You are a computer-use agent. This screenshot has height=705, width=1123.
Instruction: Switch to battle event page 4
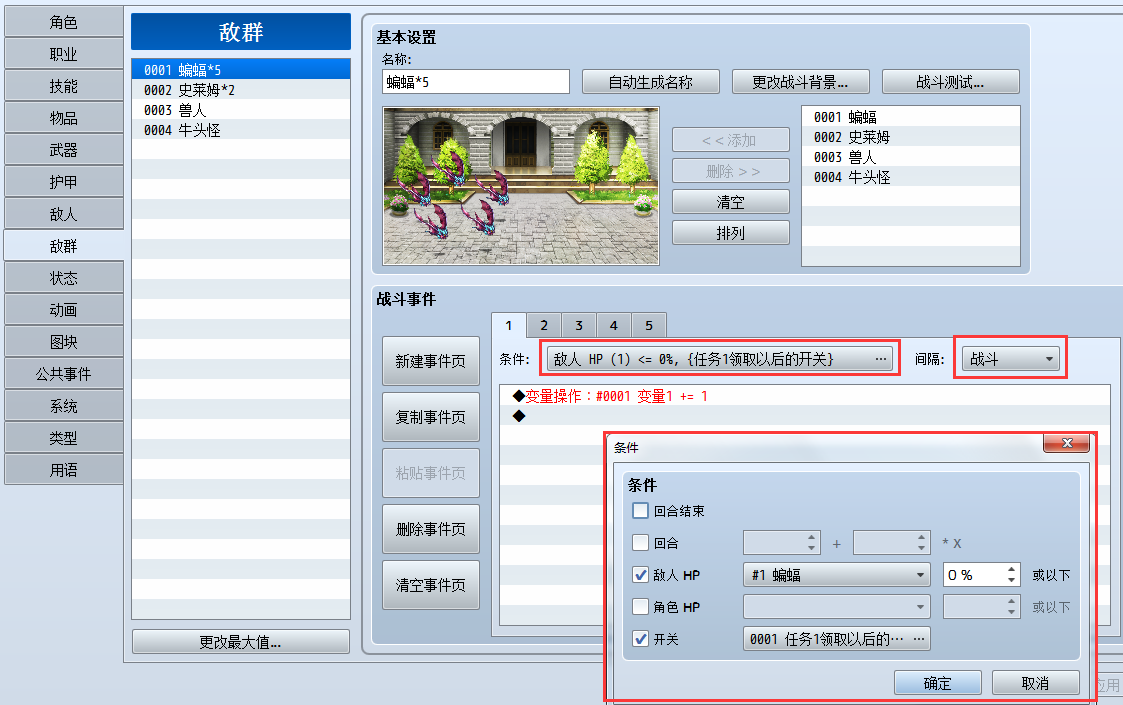(614, 325)
